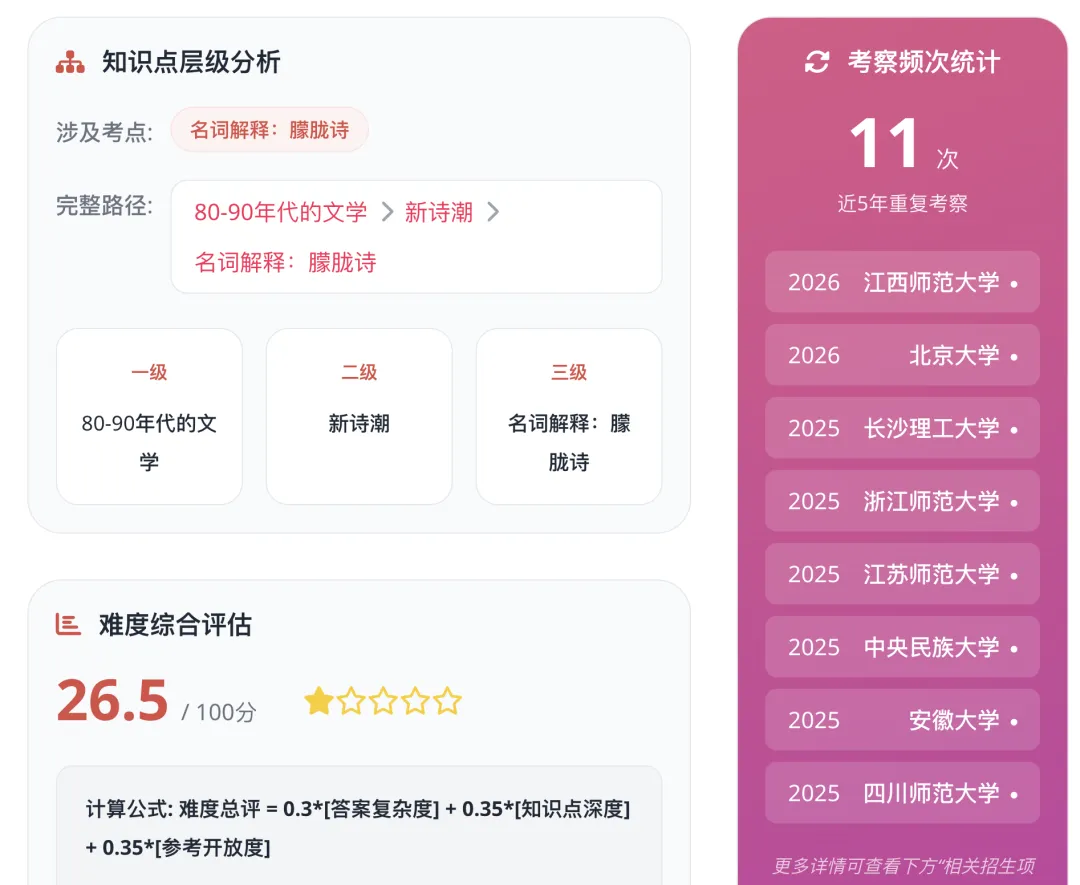The width and height of the screenshot is (1080, 885).
Task: Click the chart icon beside 难度综合评估
Action: click(x=68, y=625)
